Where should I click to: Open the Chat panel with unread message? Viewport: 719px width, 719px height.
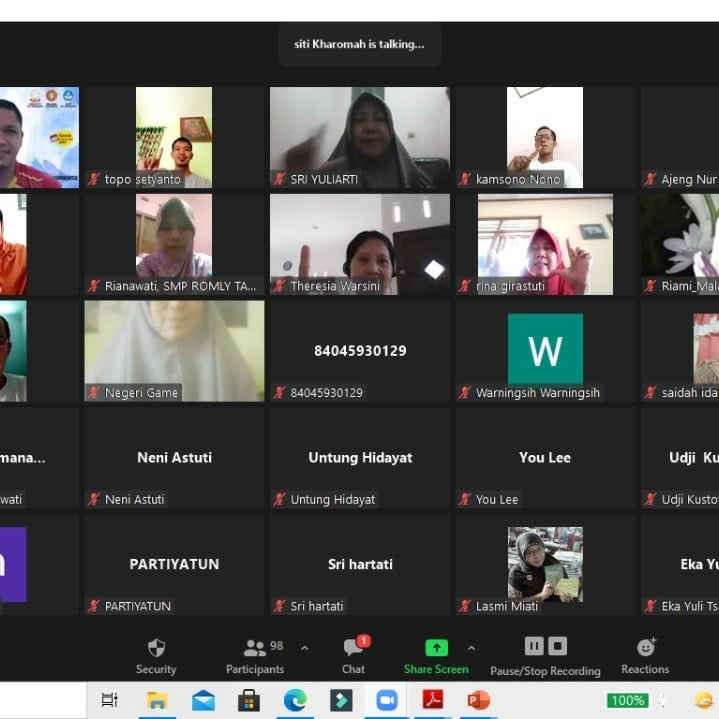[x=353, y=655]
